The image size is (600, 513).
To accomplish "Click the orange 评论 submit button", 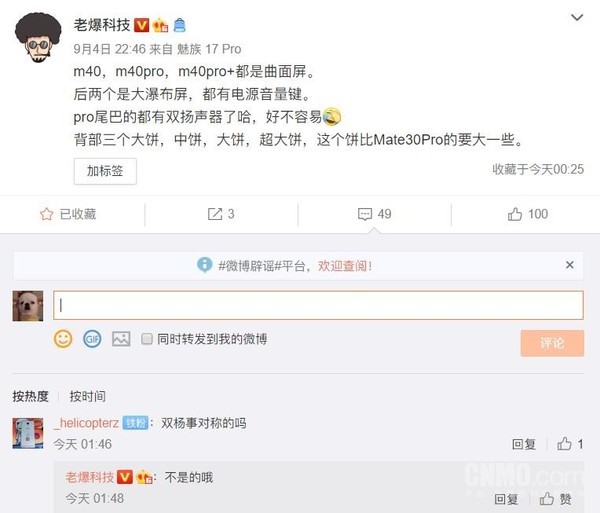I will tap(551, 343).
